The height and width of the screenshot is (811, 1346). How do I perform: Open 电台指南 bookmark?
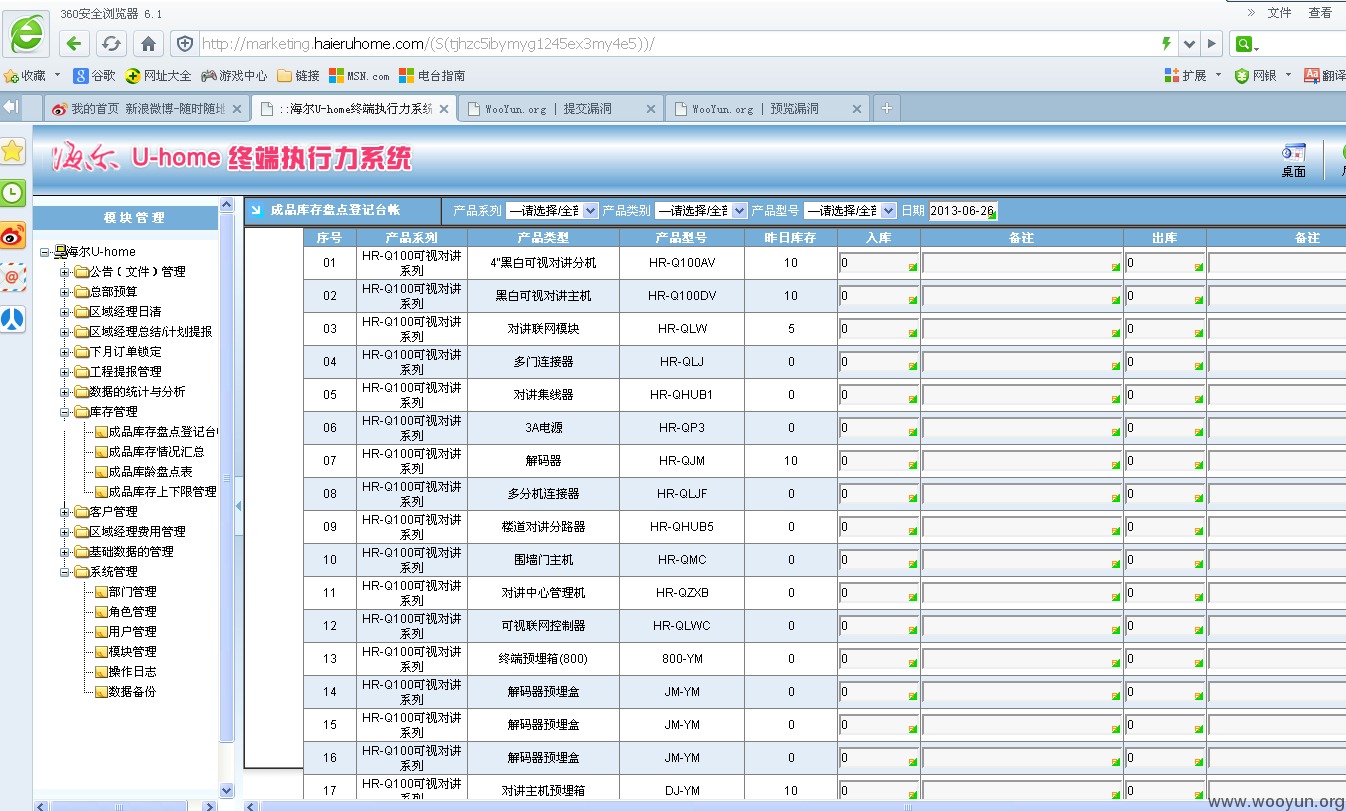pos(432,75)
